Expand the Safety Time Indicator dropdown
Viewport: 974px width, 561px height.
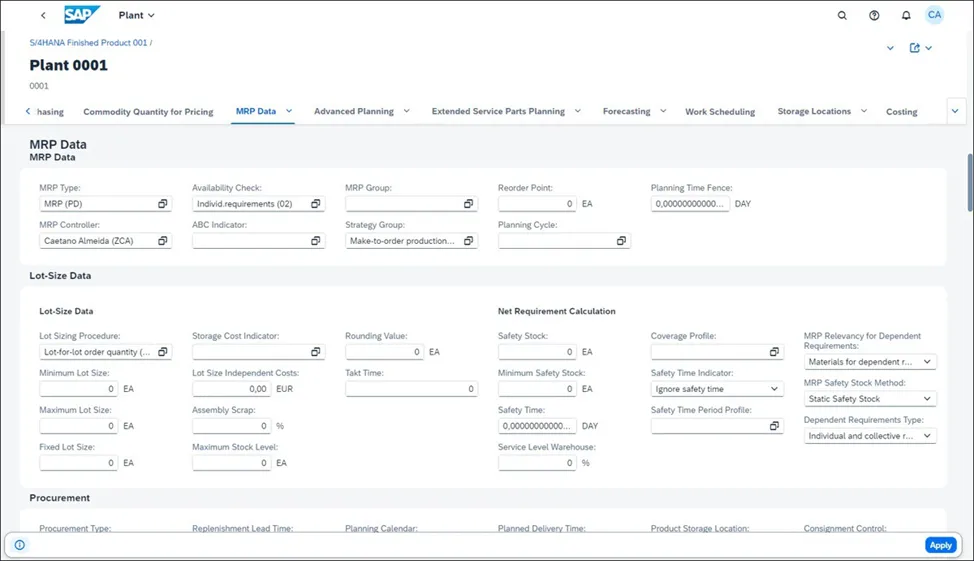pyautogui.click(x=775, y=389)
